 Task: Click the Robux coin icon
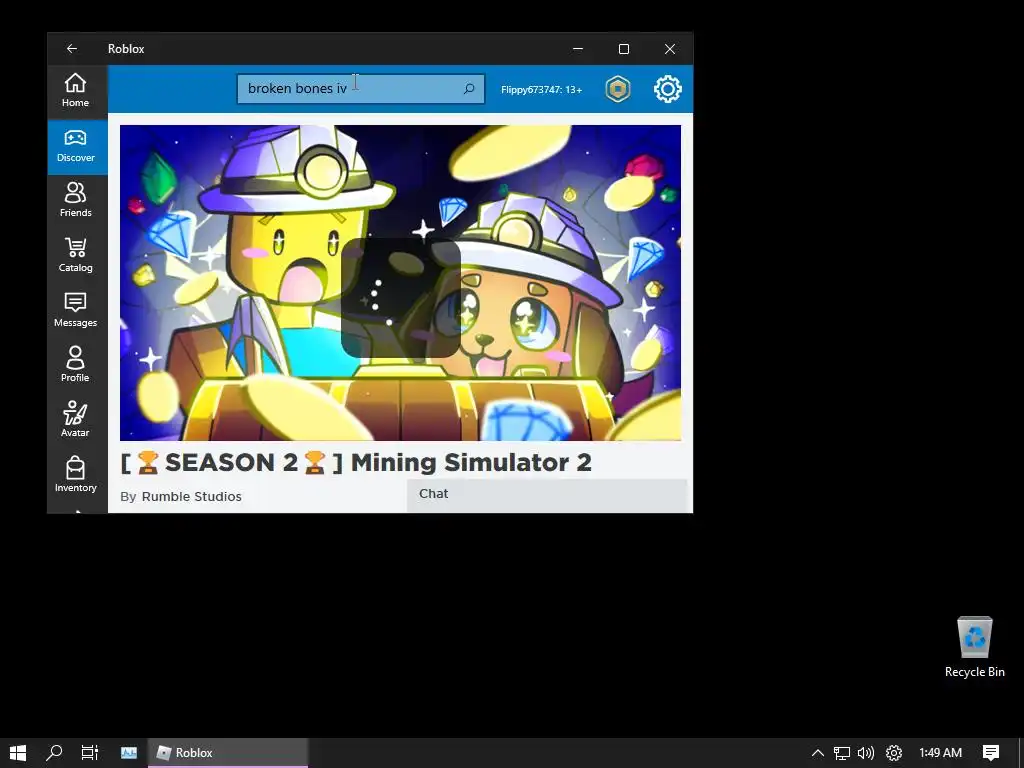[x=617, y=89]
